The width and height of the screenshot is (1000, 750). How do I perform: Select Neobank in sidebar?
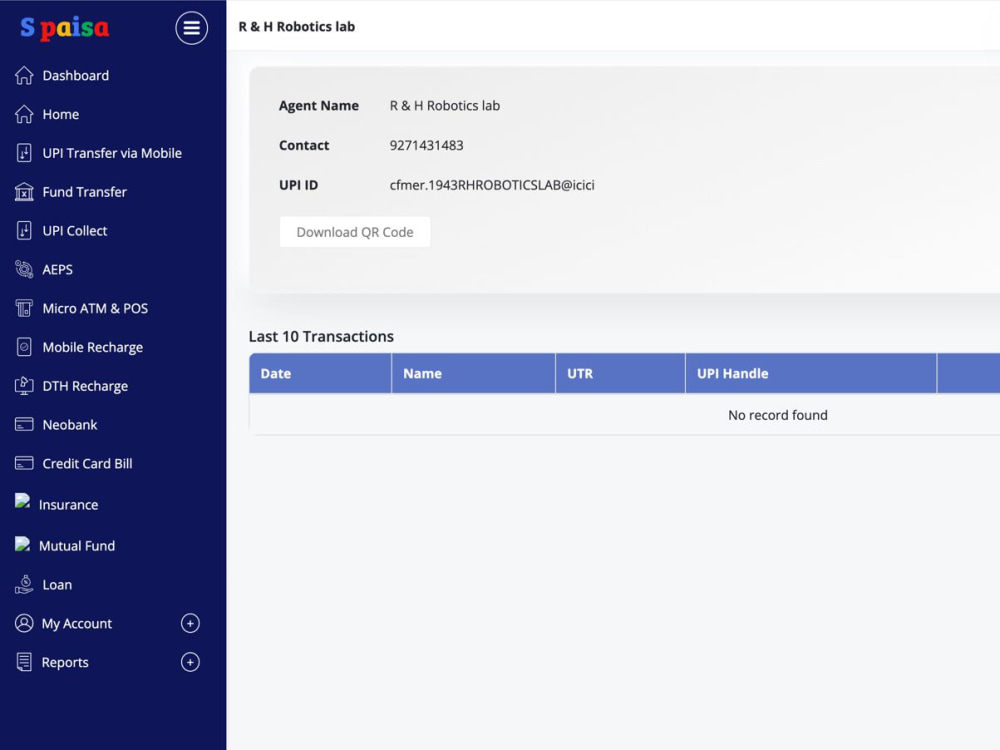[x=70, y=425]
